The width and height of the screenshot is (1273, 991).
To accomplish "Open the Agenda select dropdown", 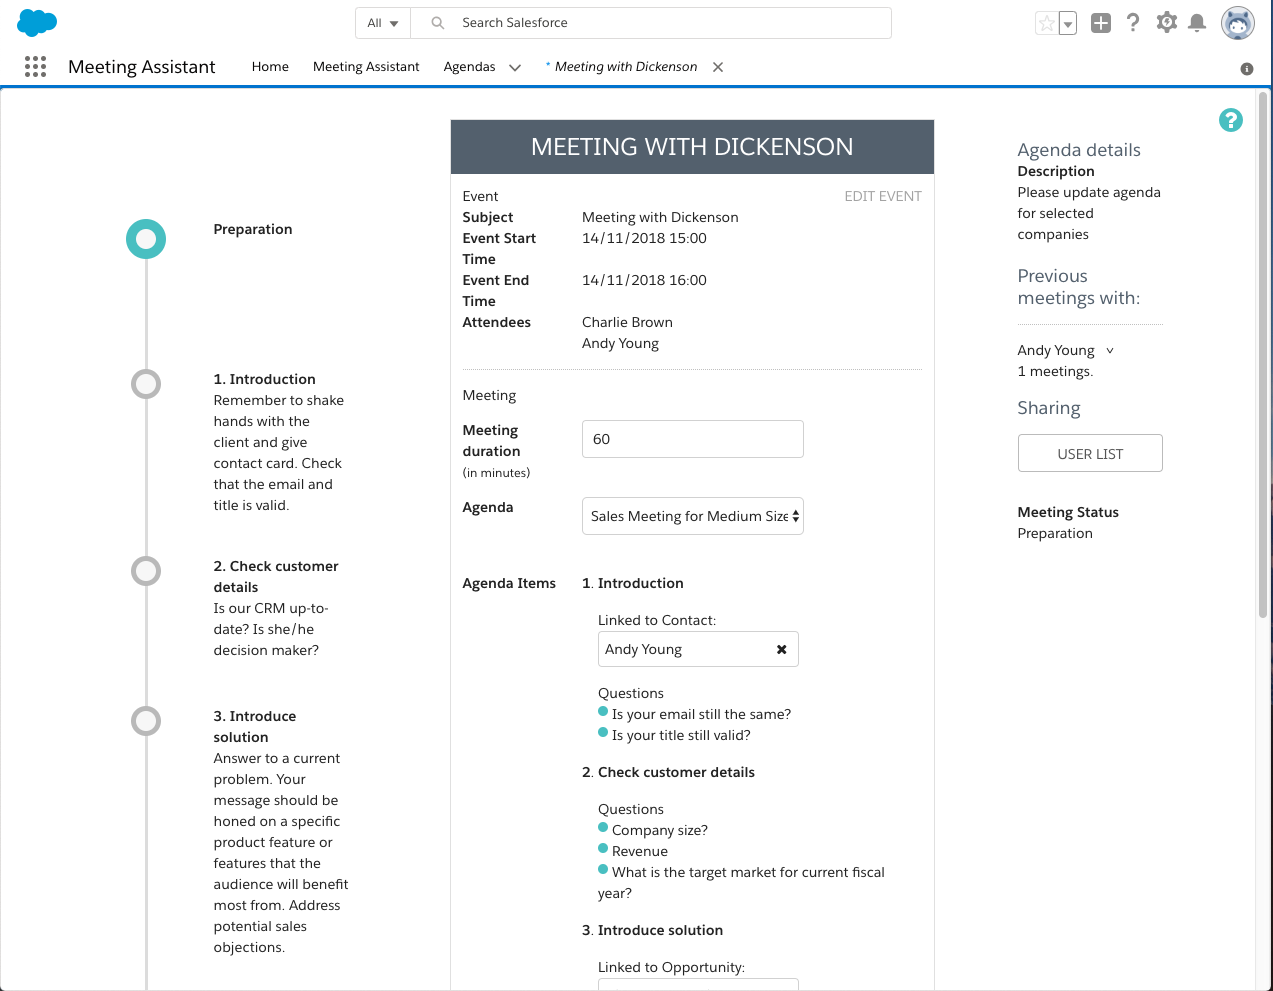I will point(693,516).
